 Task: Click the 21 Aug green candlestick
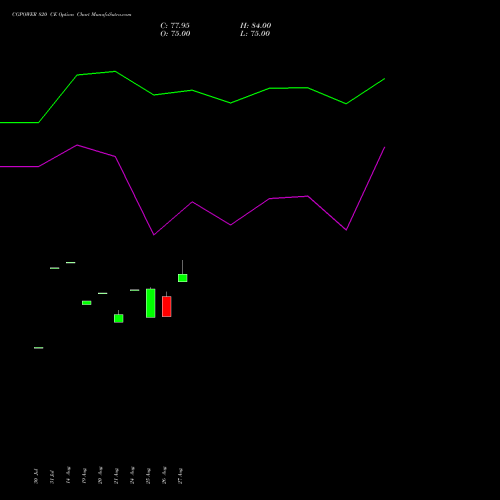click(x=118, y=318)
